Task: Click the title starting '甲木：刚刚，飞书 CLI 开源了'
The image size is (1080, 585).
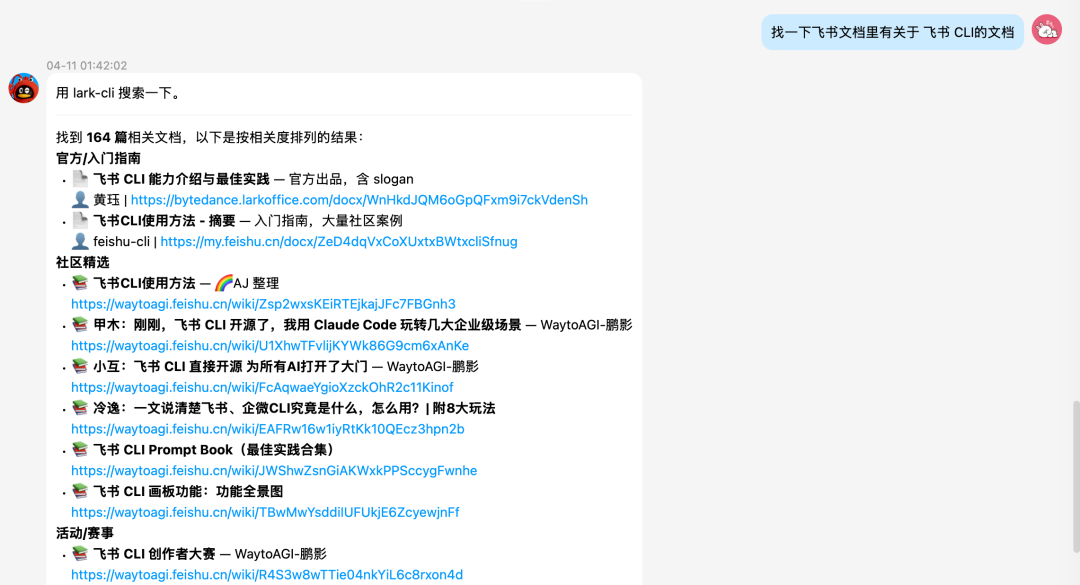Action: tap(307, 325)
